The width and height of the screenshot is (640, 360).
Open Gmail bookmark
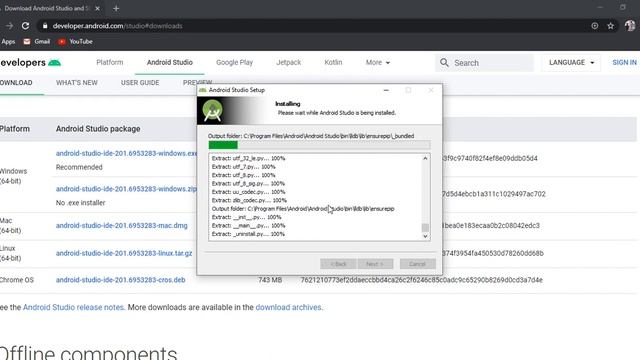[x=37, y=42]
